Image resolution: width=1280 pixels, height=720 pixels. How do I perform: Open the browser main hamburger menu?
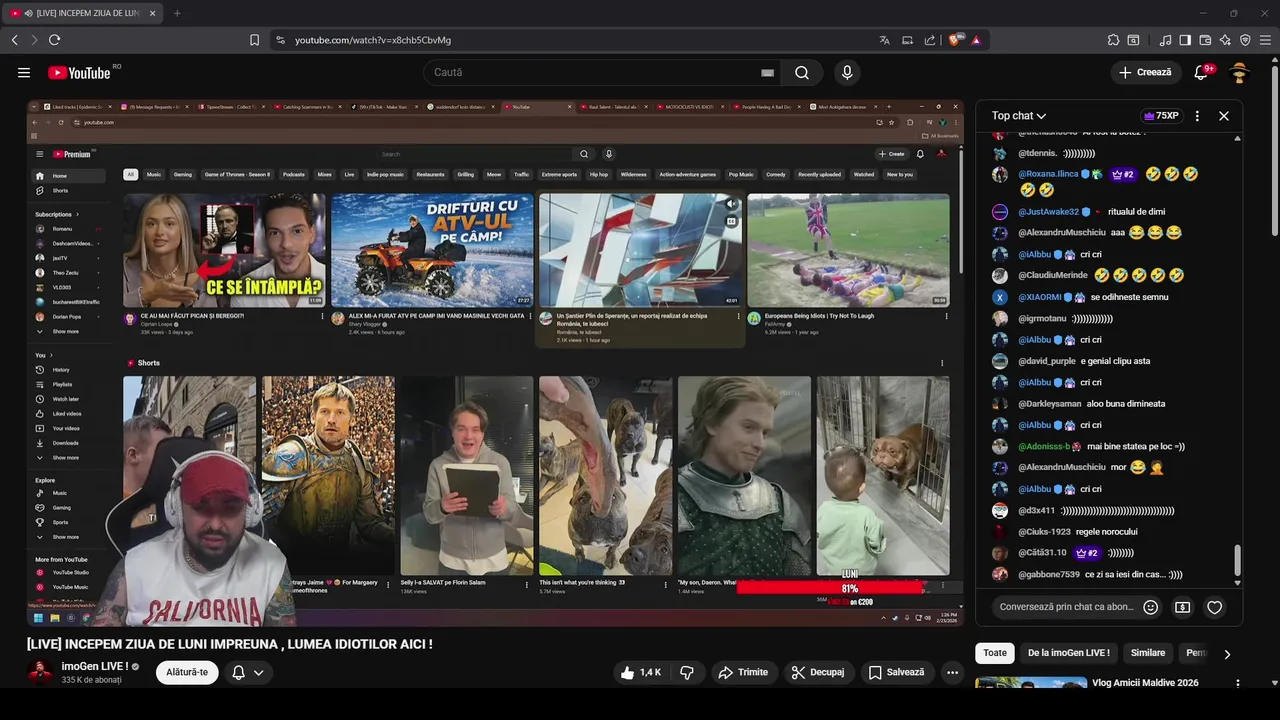point(1265,40)
